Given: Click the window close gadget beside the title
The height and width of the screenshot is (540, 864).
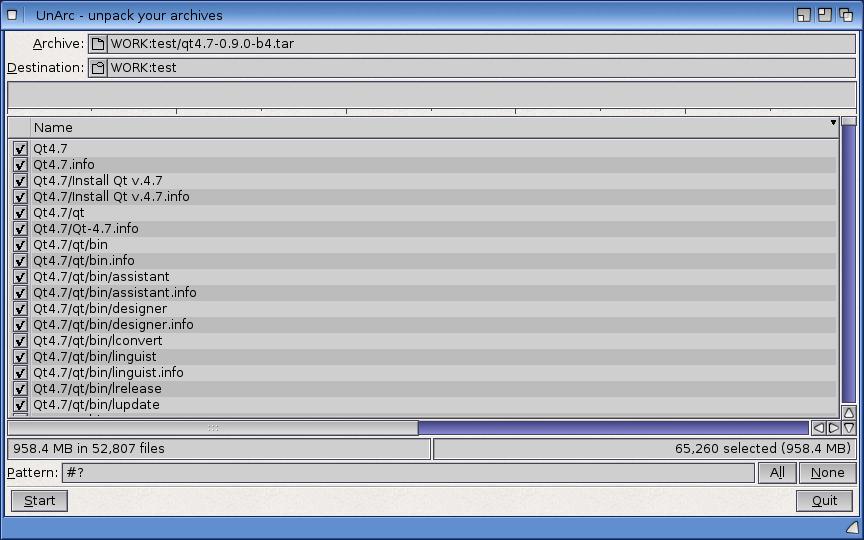Looking at the screenshot, I should point(12,15).
